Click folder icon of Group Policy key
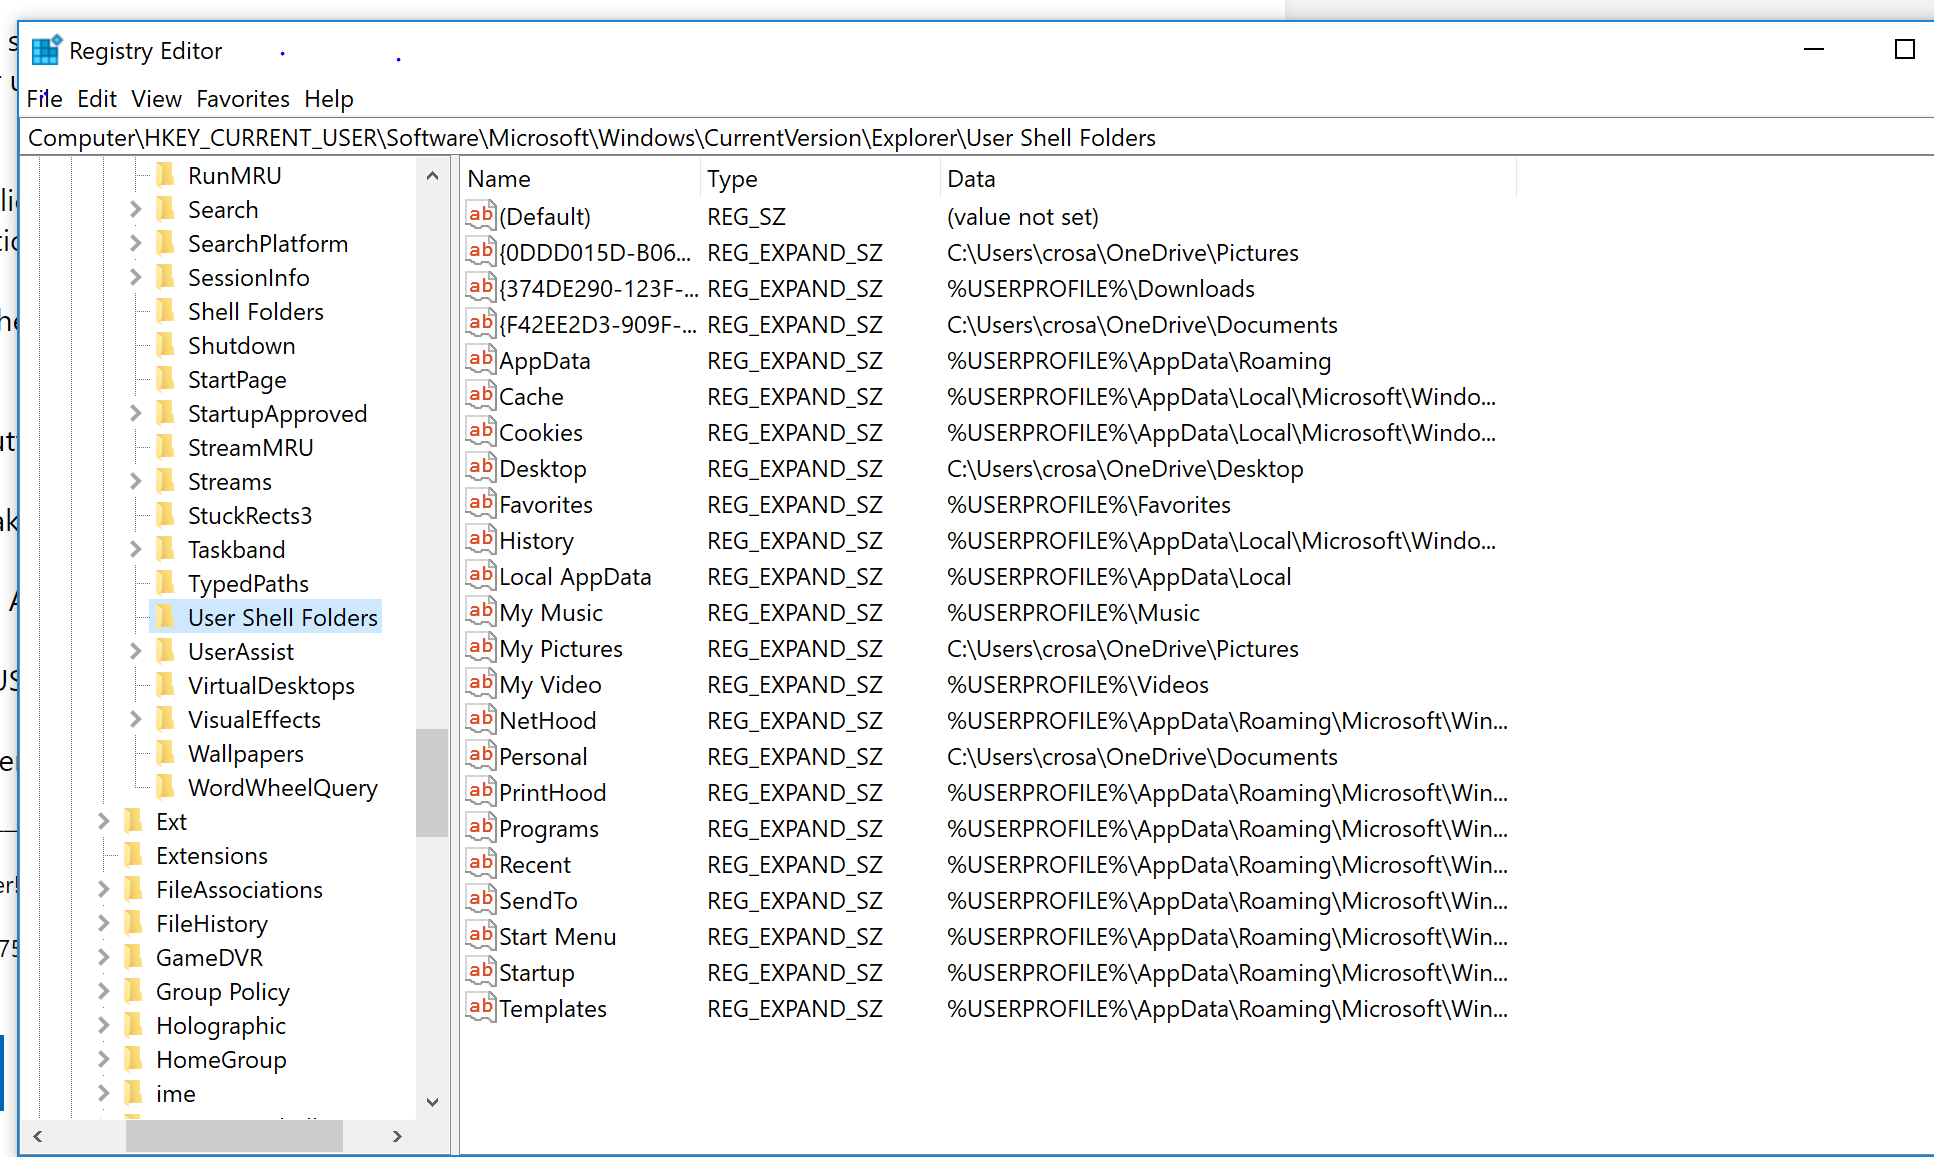This screenshot has height=1157, width=1934. point(134,991)
